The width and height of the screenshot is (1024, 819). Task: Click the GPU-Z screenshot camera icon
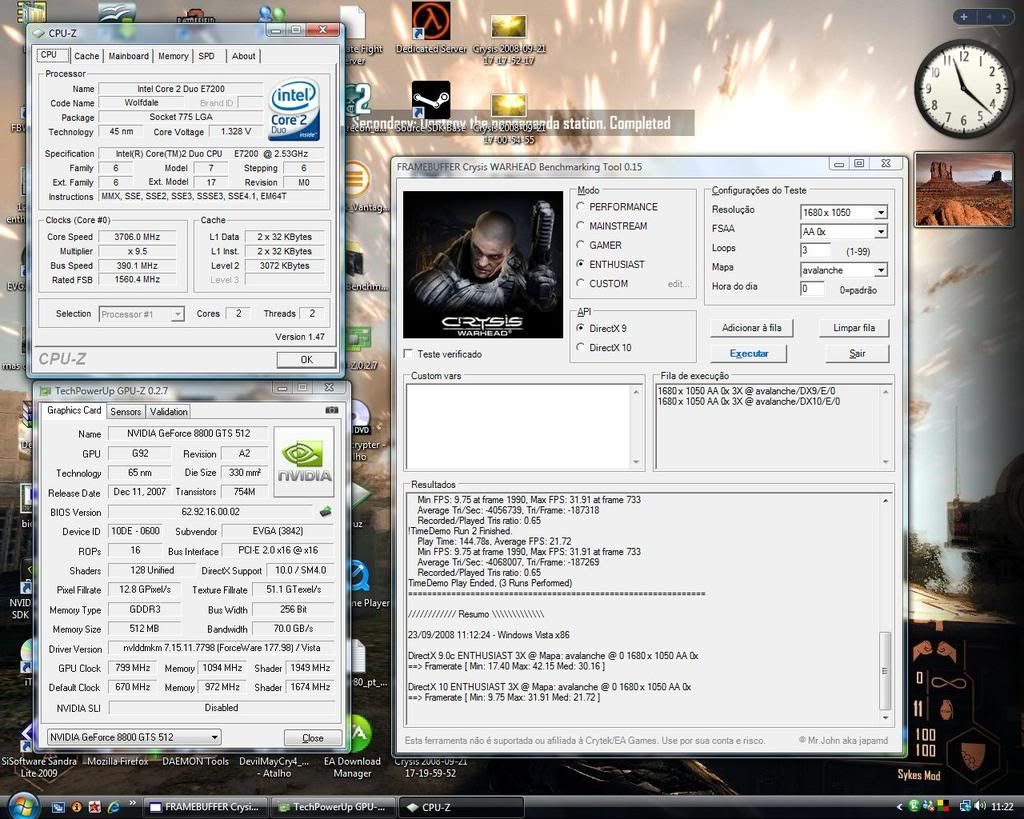[x=331, y=410]
